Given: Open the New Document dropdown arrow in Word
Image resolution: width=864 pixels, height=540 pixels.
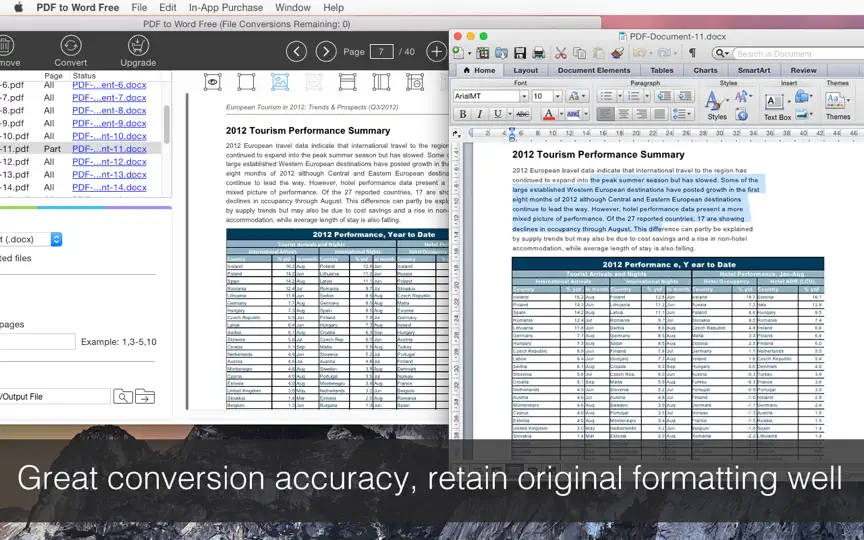Looking at the screenshot, I should pos(469,53).
